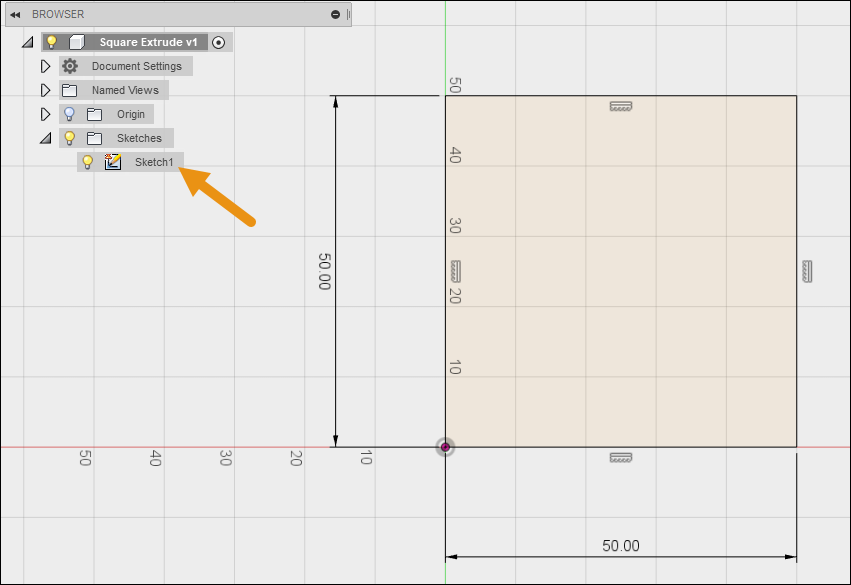This screenshot has width=851, height=585.
Task: Click the browser panel resize handle
Action: 348,15
